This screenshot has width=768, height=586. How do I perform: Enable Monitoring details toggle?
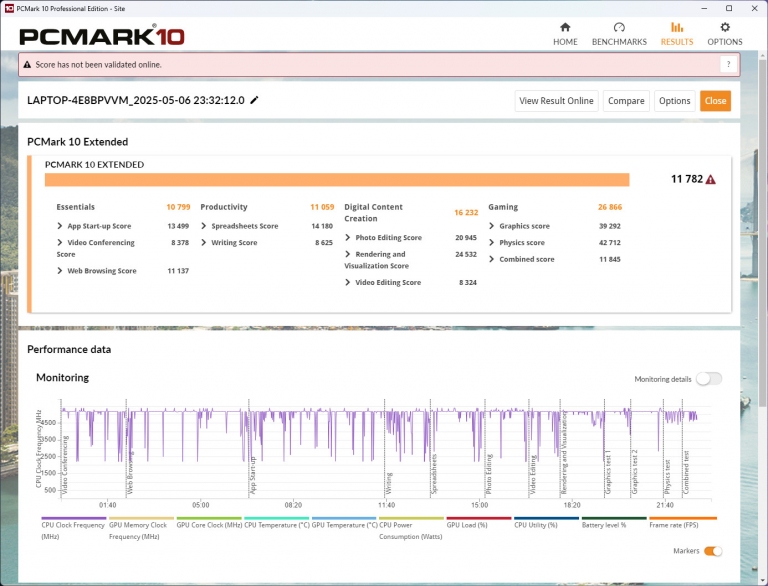tap(709, 379)
